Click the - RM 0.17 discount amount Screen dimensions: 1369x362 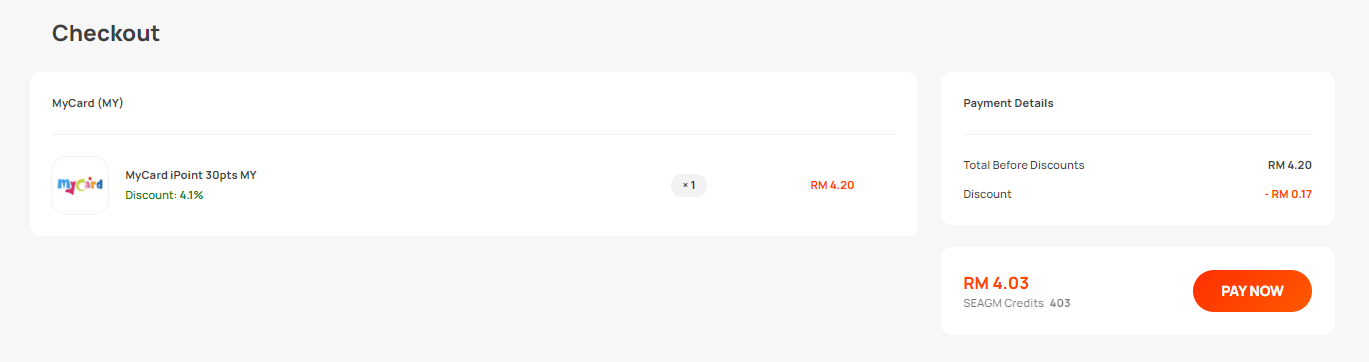coord(1288,194)
